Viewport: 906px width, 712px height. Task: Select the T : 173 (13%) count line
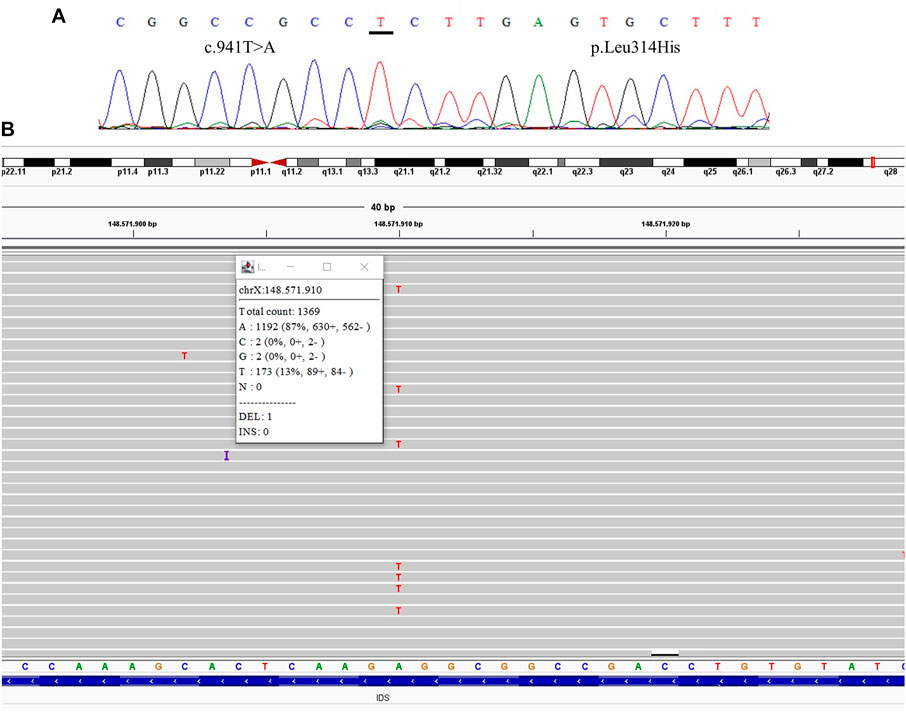point(296,372)
